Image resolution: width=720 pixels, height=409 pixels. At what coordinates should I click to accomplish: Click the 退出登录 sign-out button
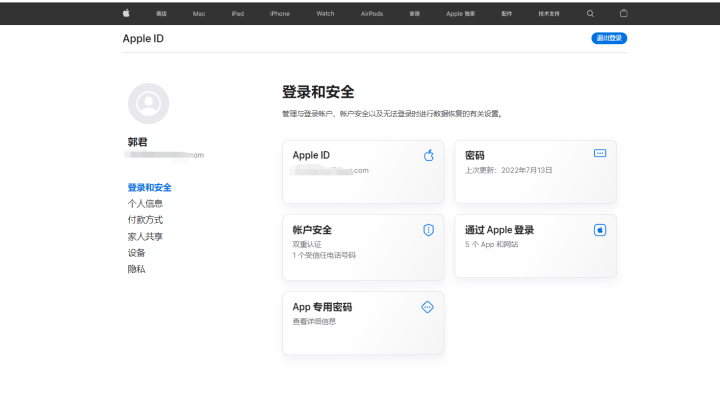pos(609,38)
